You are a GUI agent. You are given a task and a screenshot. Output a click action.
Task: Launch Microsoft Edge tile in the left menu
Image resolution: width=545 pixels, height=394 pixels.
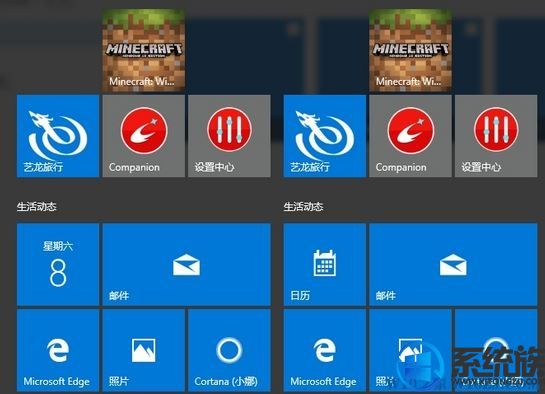click(x=58, y=351)
